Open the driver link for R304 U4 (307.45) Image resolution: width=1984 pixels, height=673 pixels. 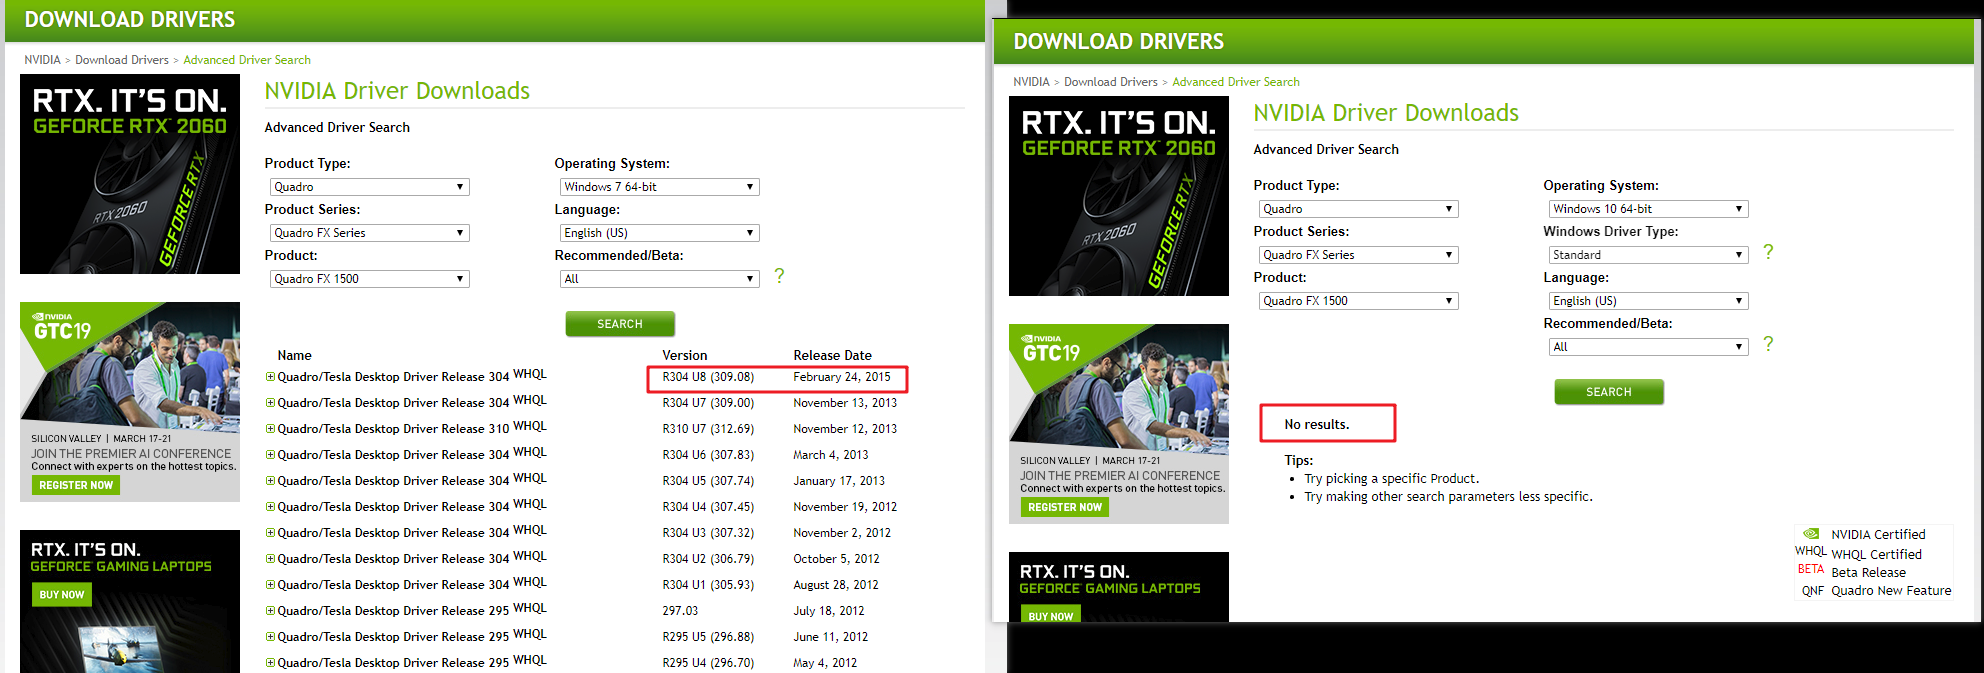[394, 507]
